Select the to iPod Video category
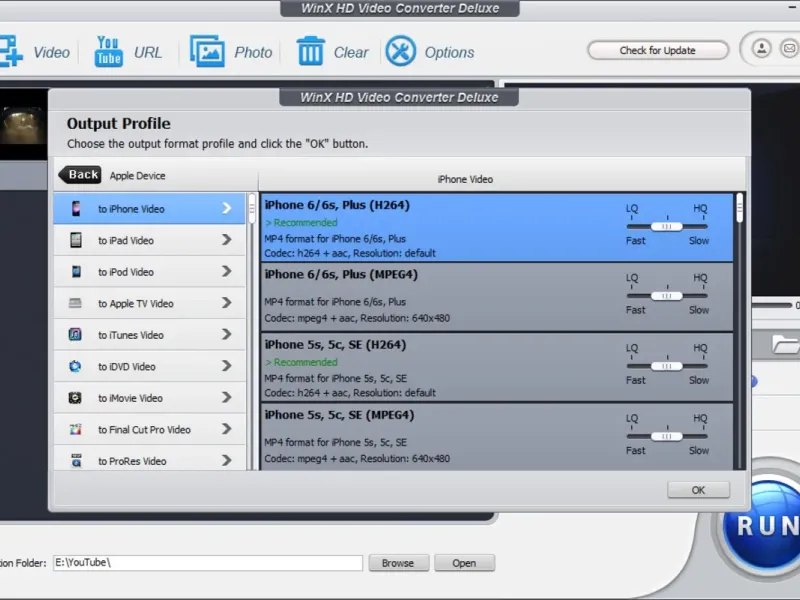This screenshot has width=800, height=600. (x=149, y=271)
